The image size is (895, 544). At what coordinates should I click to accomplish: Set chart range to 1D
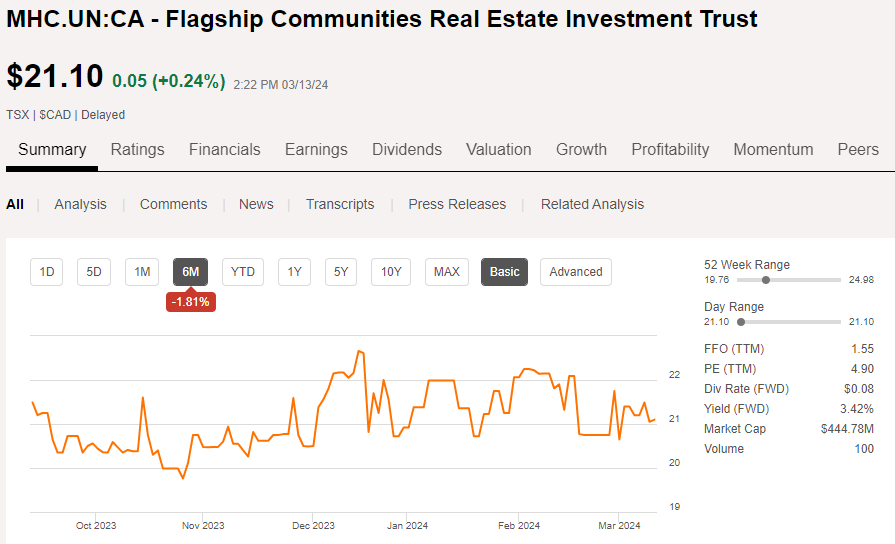47,272
